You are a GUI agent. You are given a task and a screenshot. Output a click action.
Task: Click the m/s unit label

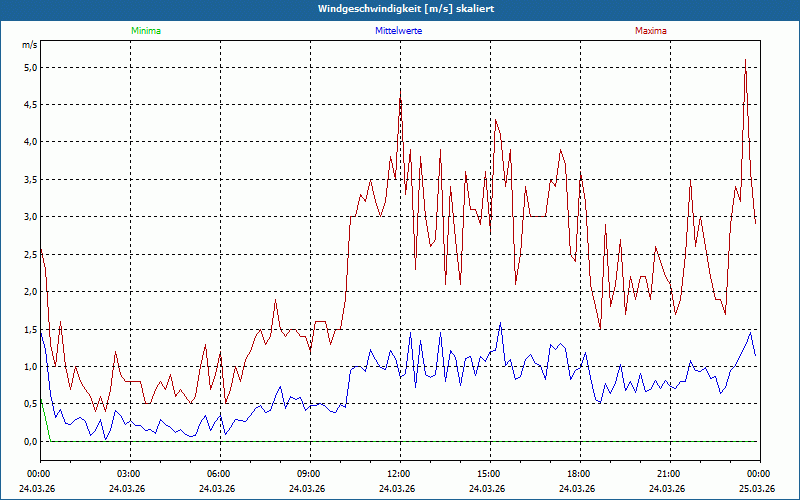click(29, 45)
